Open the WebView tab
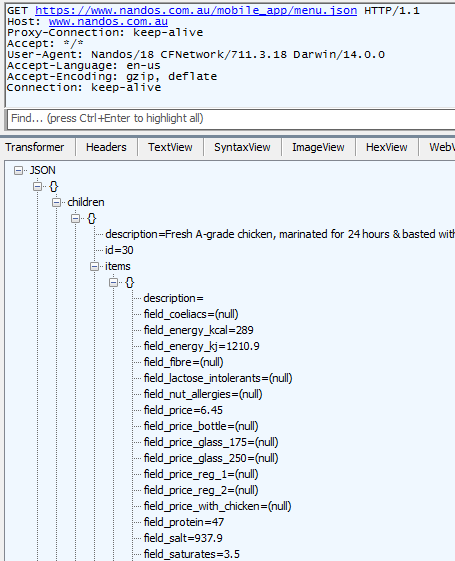This screenshot has height=561, width=455. (x=437, y=147)
